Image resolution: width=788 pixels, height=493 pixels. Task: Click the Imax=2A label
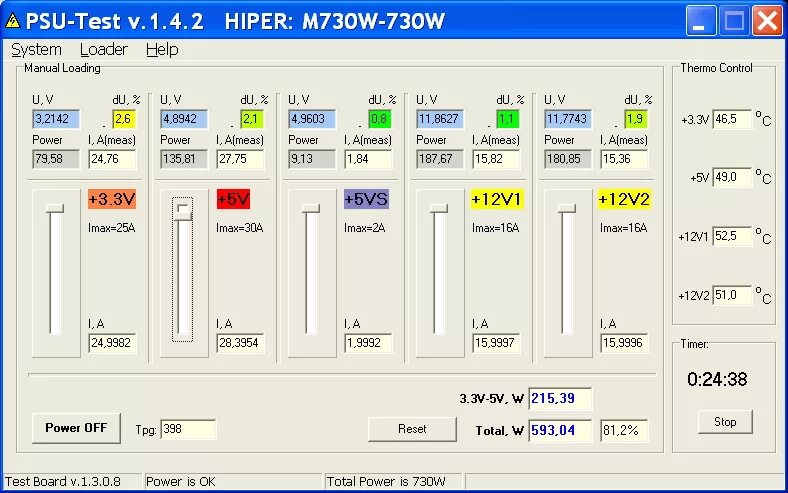pos(365,228)
